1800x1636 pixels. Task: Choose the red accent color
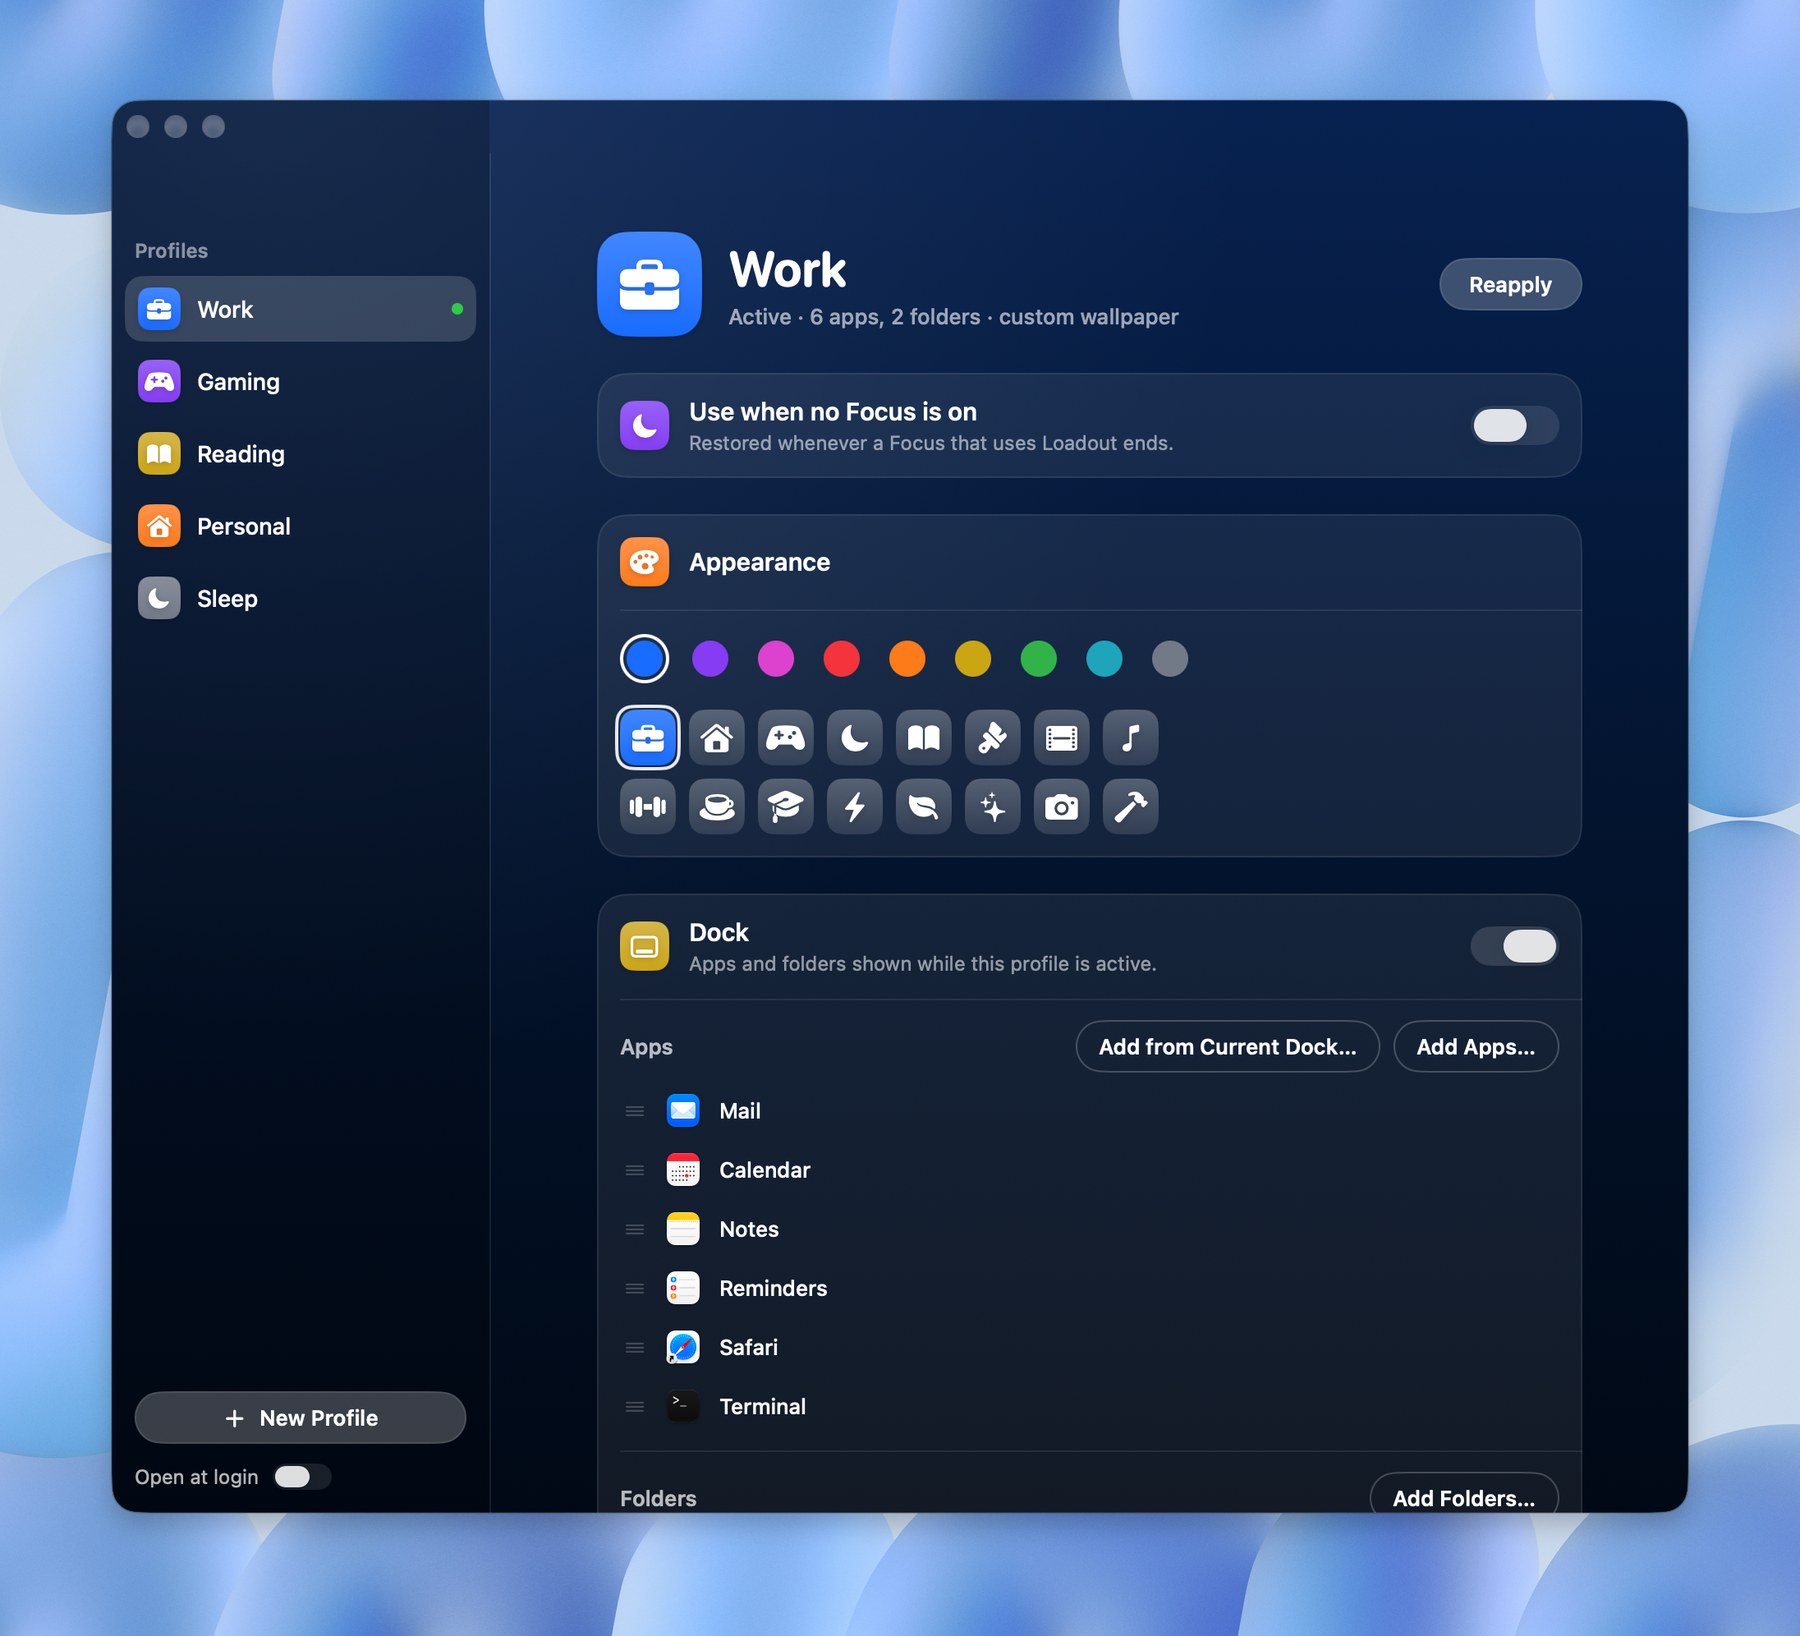(841, 659)
